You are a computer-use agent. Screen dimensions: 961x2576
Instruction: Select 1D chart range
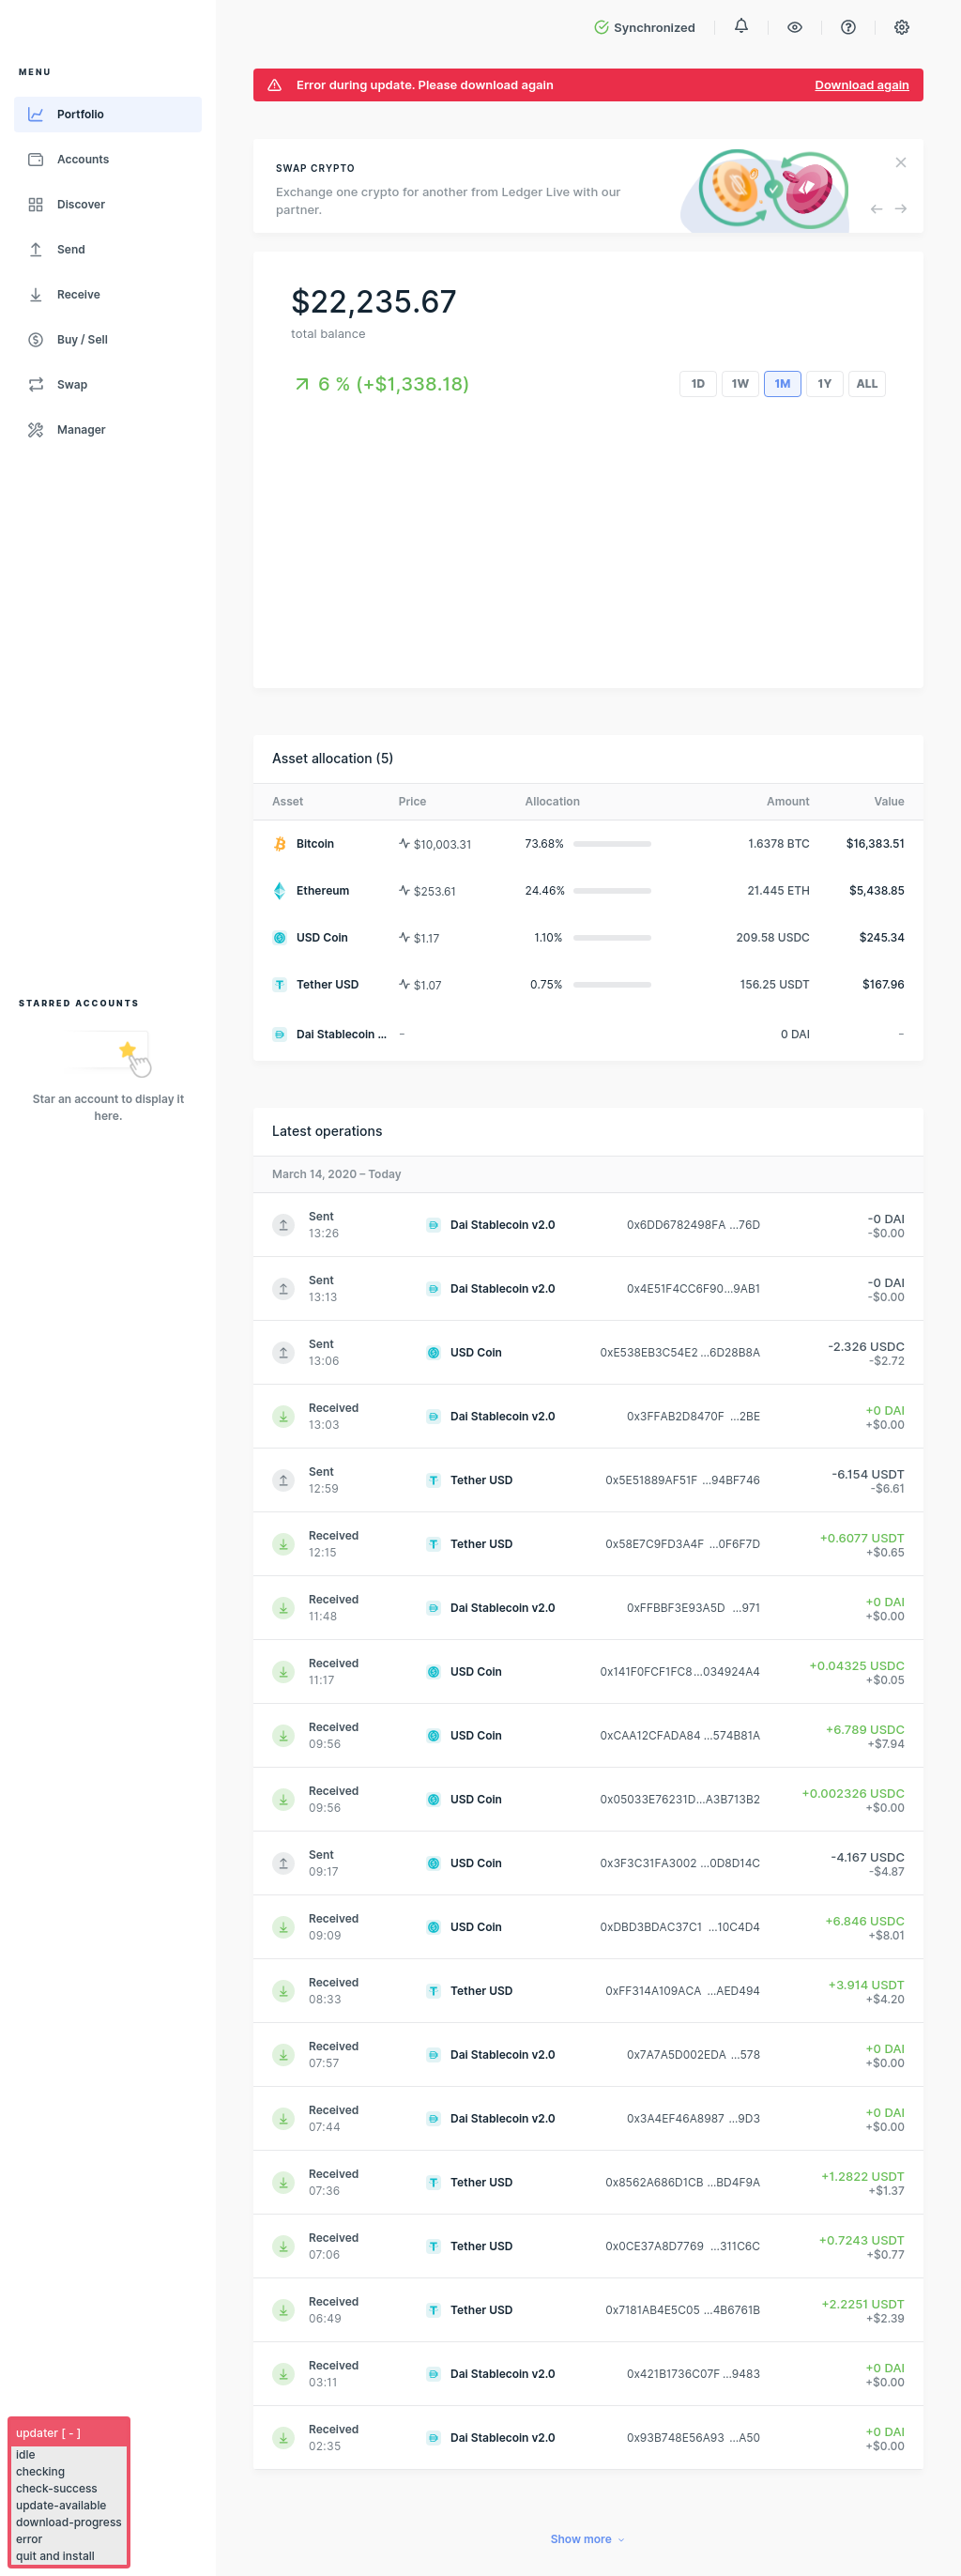click(x=698, y=384)
